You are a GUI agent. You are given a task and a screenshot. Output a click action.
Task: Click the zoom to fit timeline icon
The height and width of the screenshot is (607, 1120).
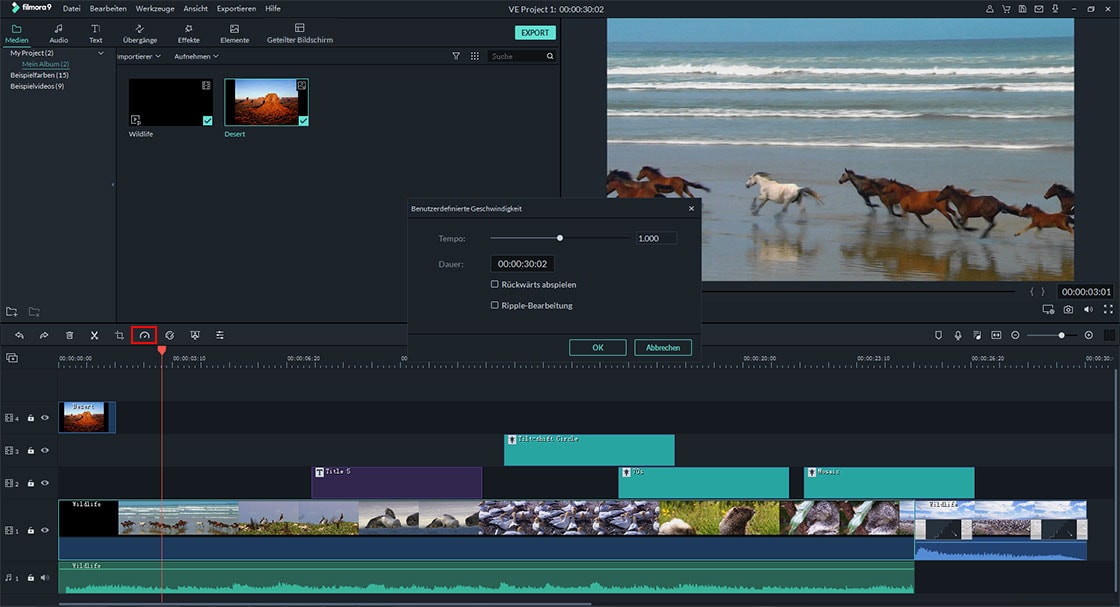(996, 335)
